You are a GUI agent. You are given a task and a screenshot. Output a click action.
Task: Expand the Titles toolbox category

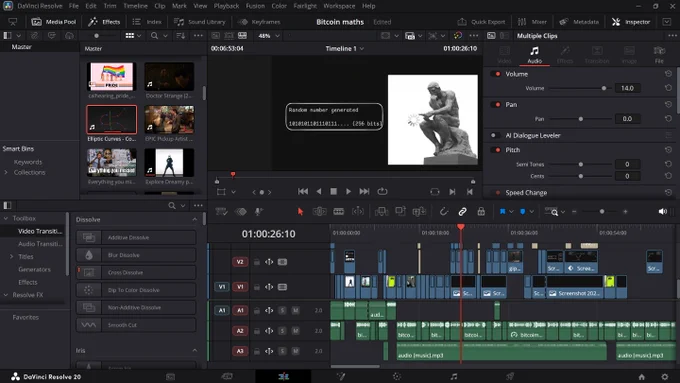point(11,257)
